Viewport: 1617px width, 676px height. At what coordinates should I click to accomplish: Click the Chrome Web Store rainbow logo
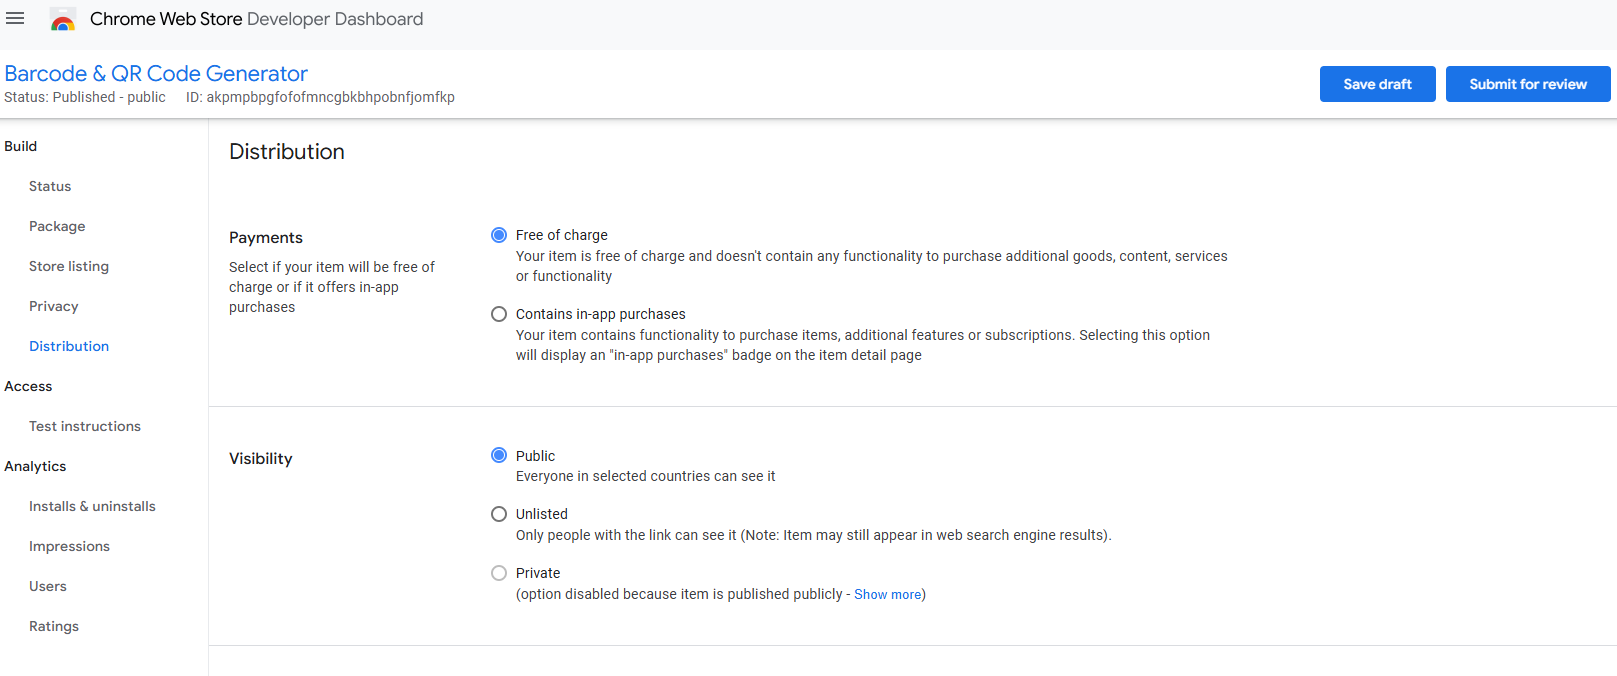pyautogui.click(x=63, y=20)
